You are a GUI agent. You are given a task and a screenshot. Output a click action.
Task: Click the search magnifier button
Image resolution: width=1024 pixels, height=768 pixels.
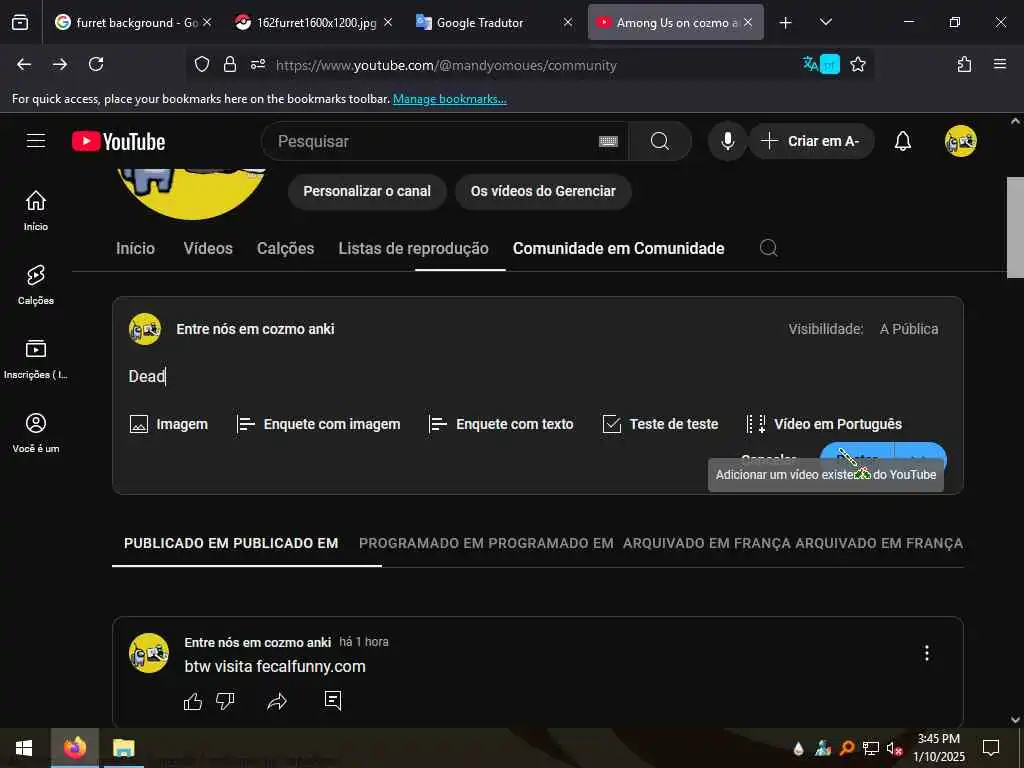coord(660,141)
